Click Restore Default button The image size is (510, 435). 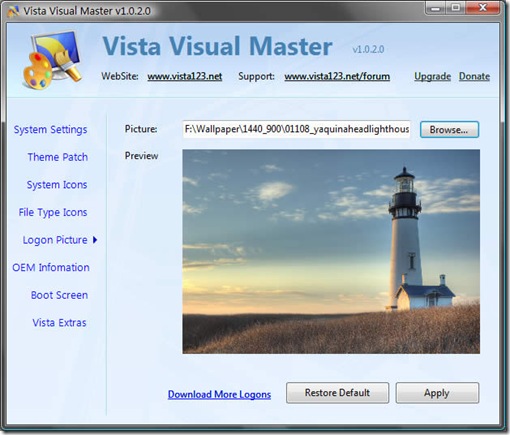tap(337, 393)
